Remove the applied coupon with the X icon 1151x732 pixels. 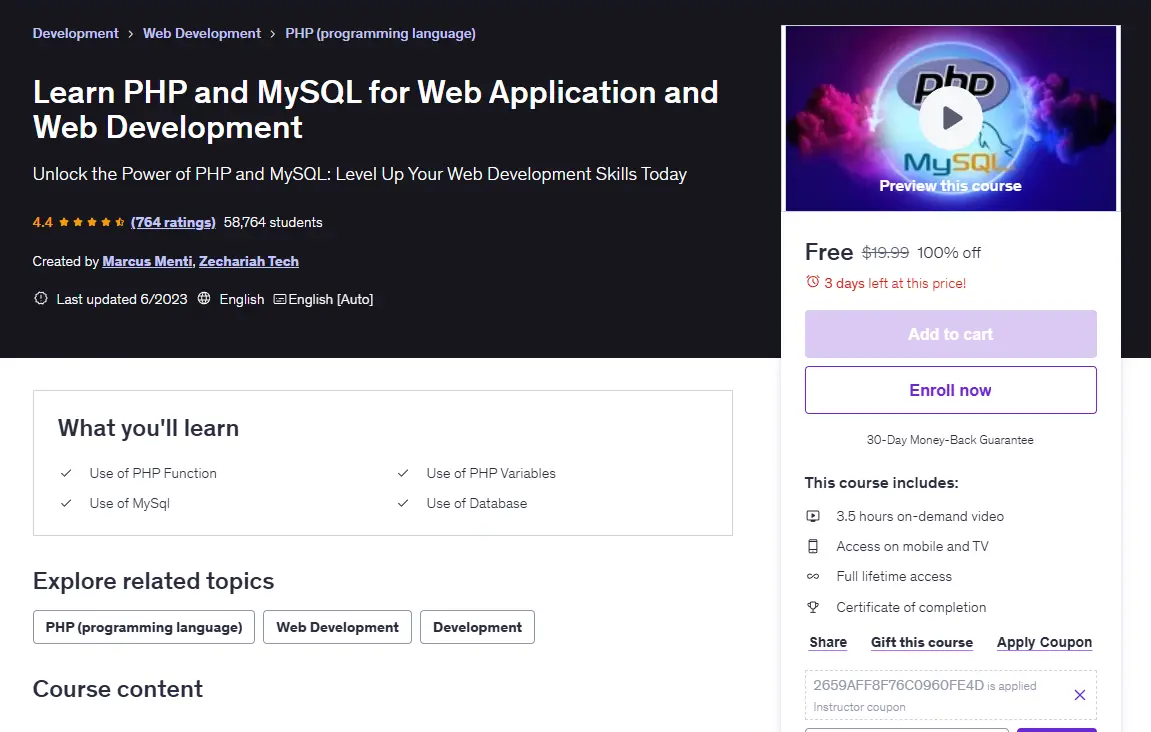(x=1080, y=695)
